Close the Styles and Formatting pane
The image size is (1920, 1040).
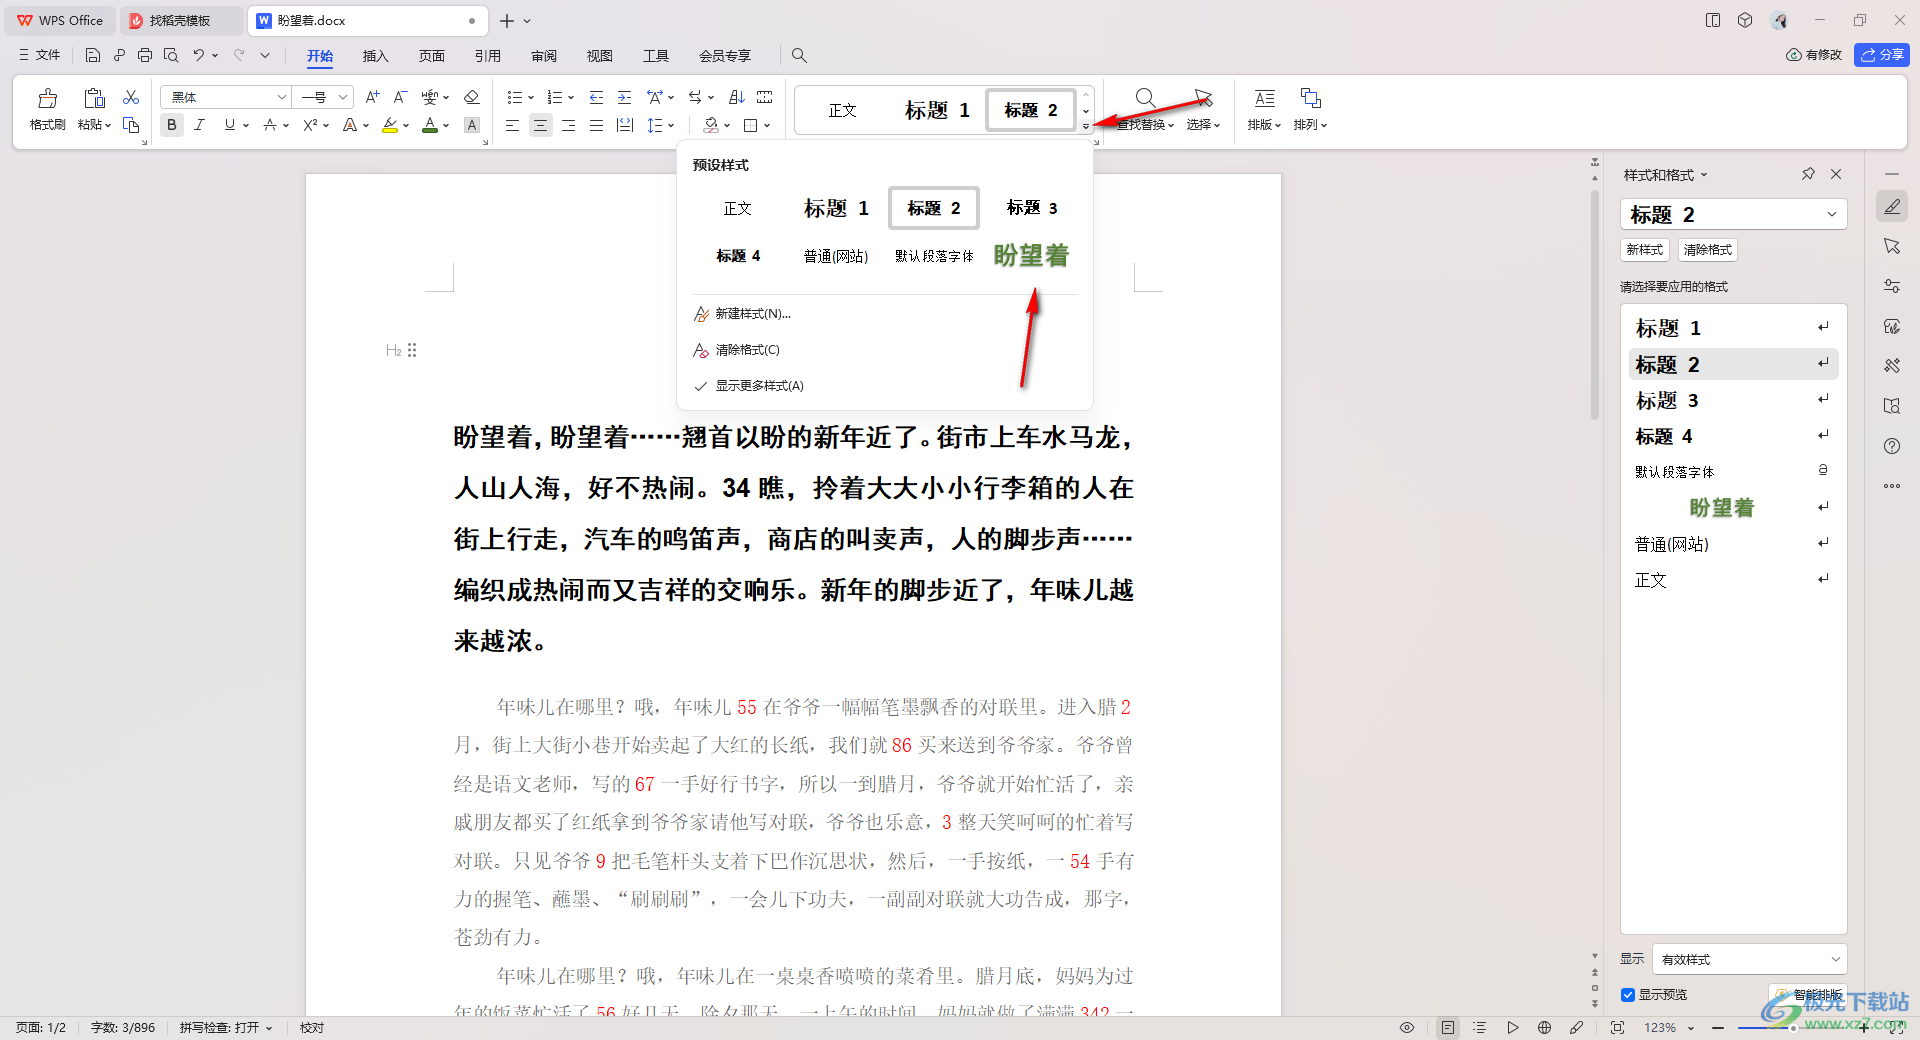pyautogui.click(x=1836, y=174)
